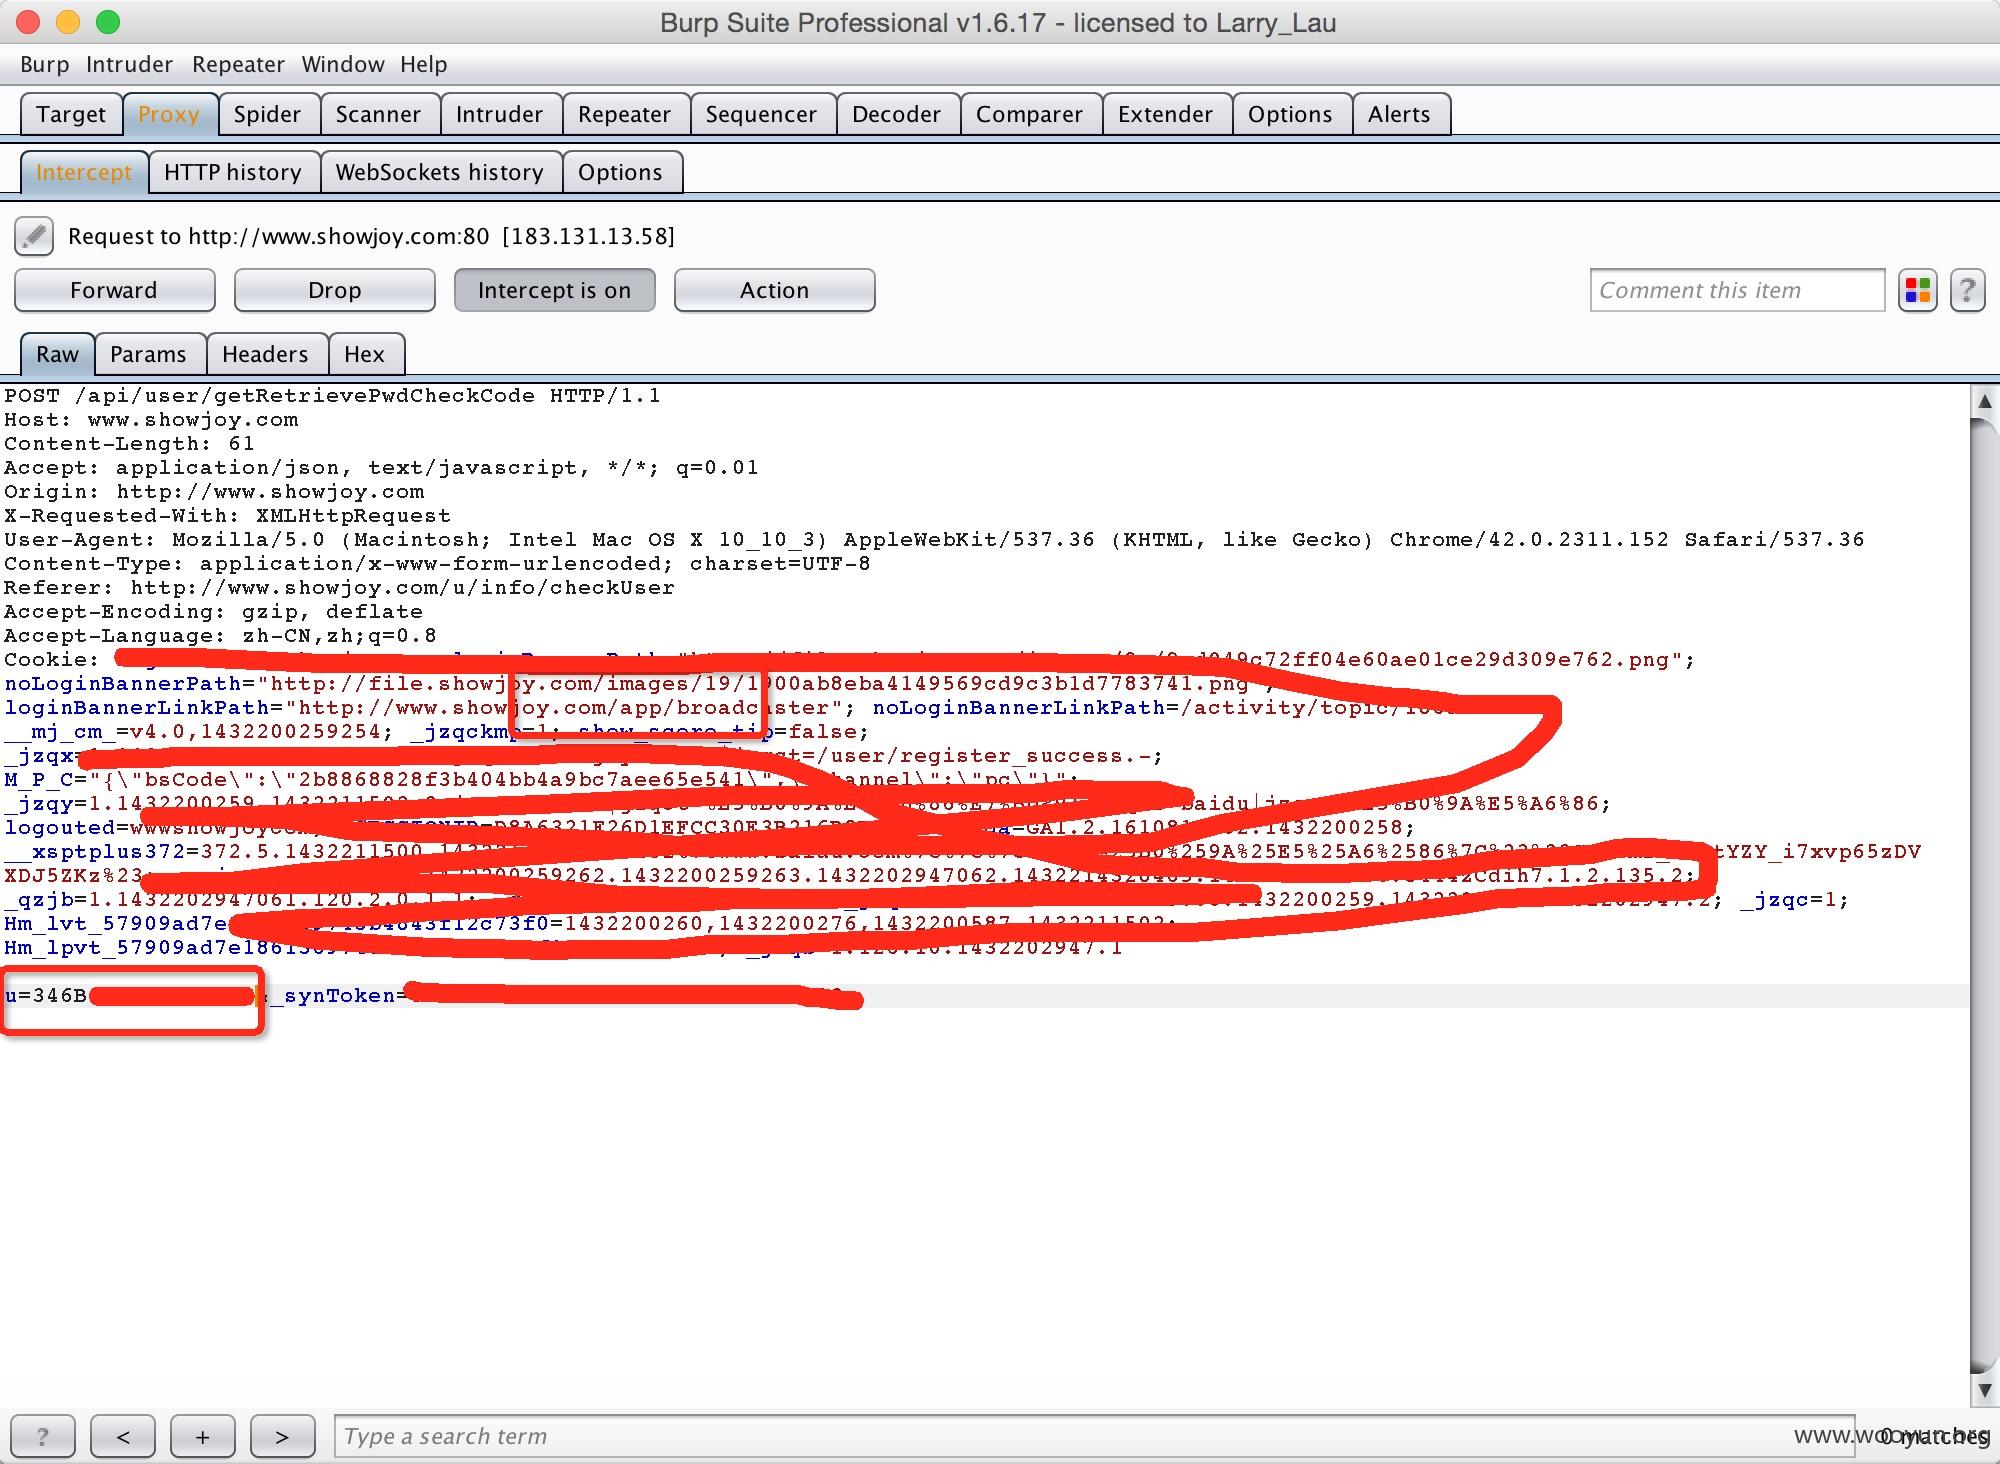Open the Action menu button
Image resolution: width=2000 pixels, height=1464 pixels.
(775, 290)
